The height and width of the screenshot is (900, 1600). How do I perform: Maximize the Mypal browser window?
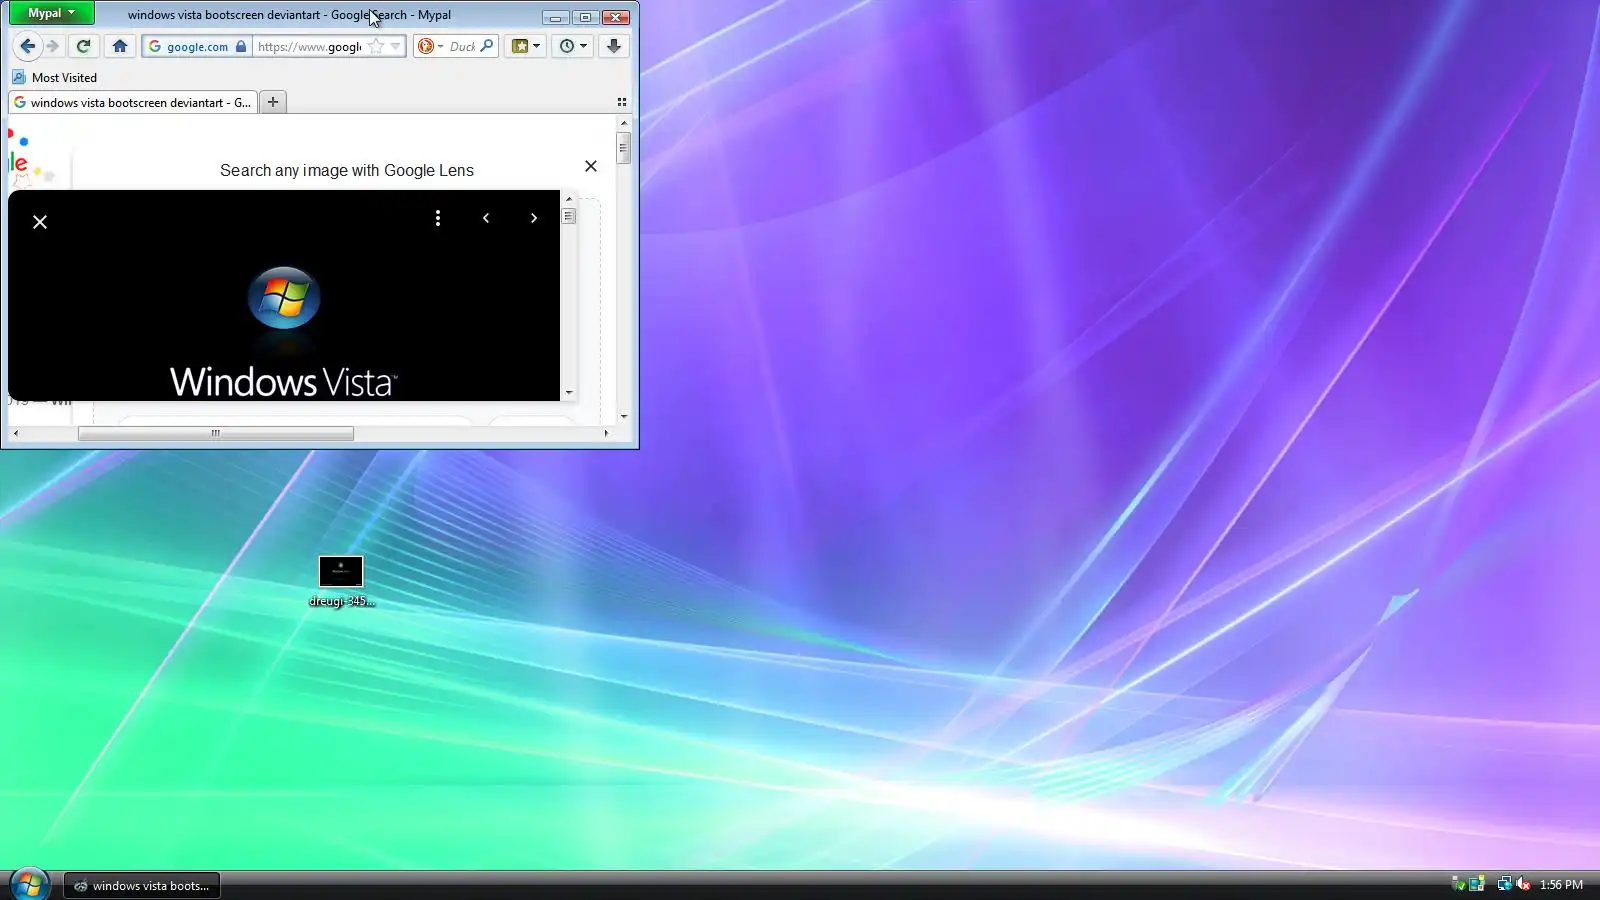tap(586, 17)
